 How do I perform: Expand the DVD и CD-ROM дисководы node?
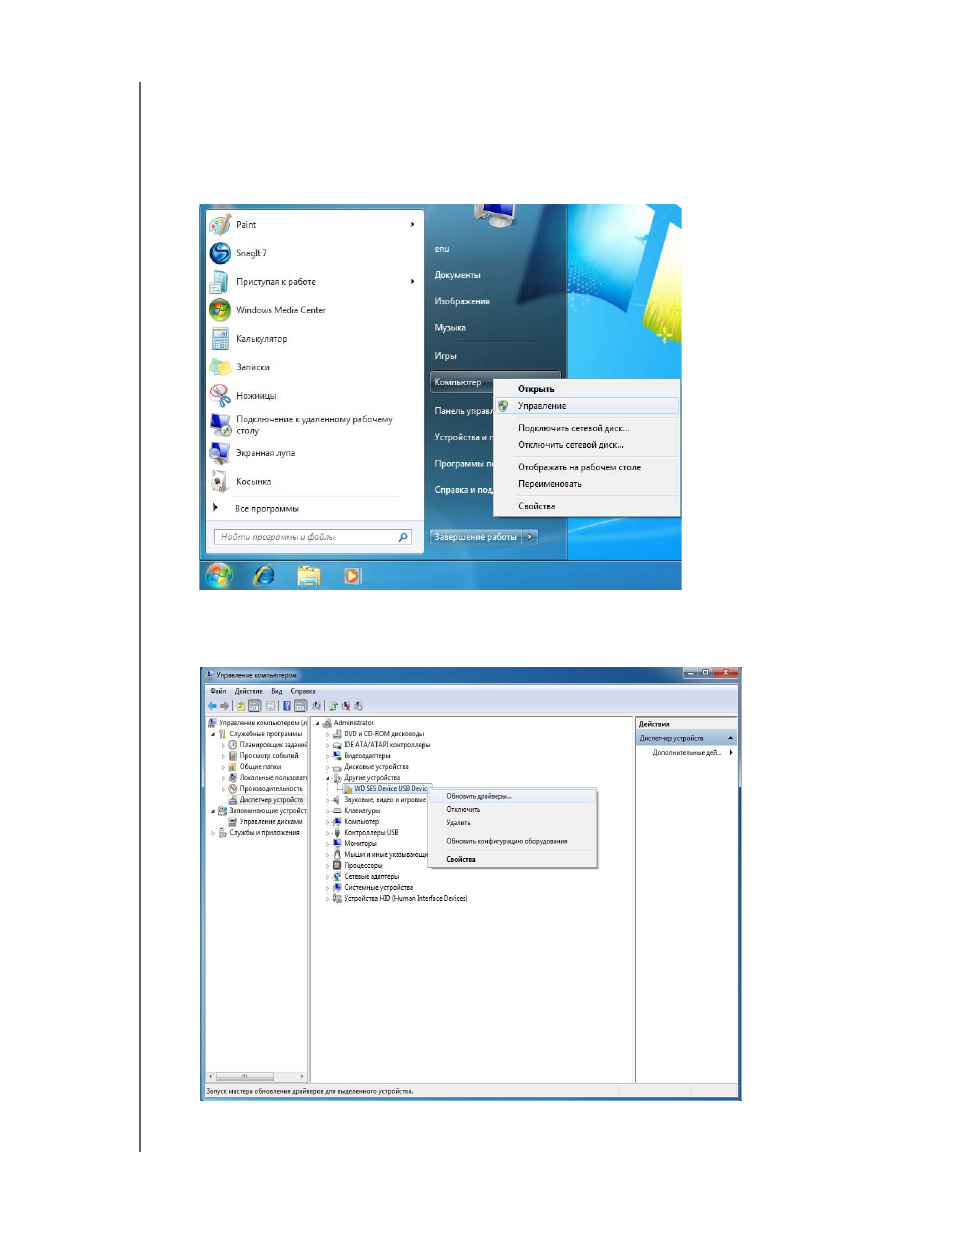328,734
